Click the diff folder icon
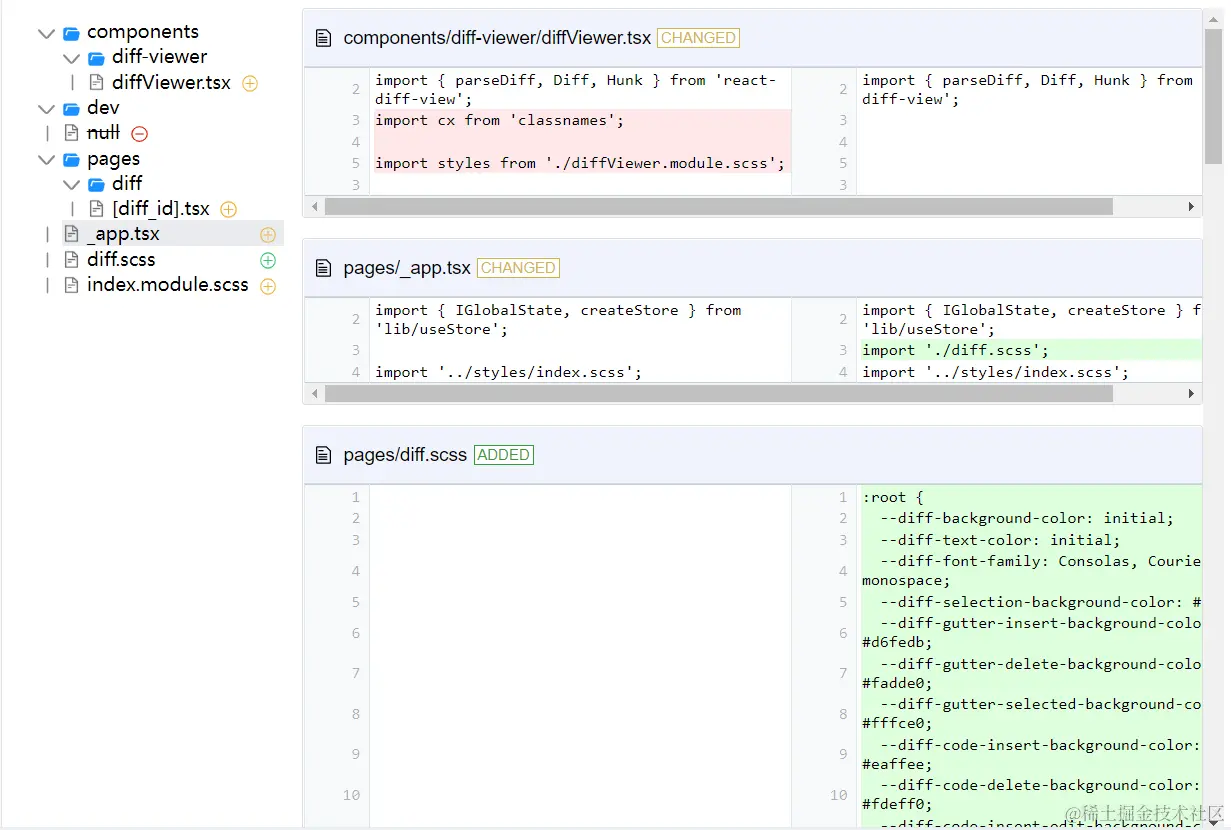 (96, 185)
